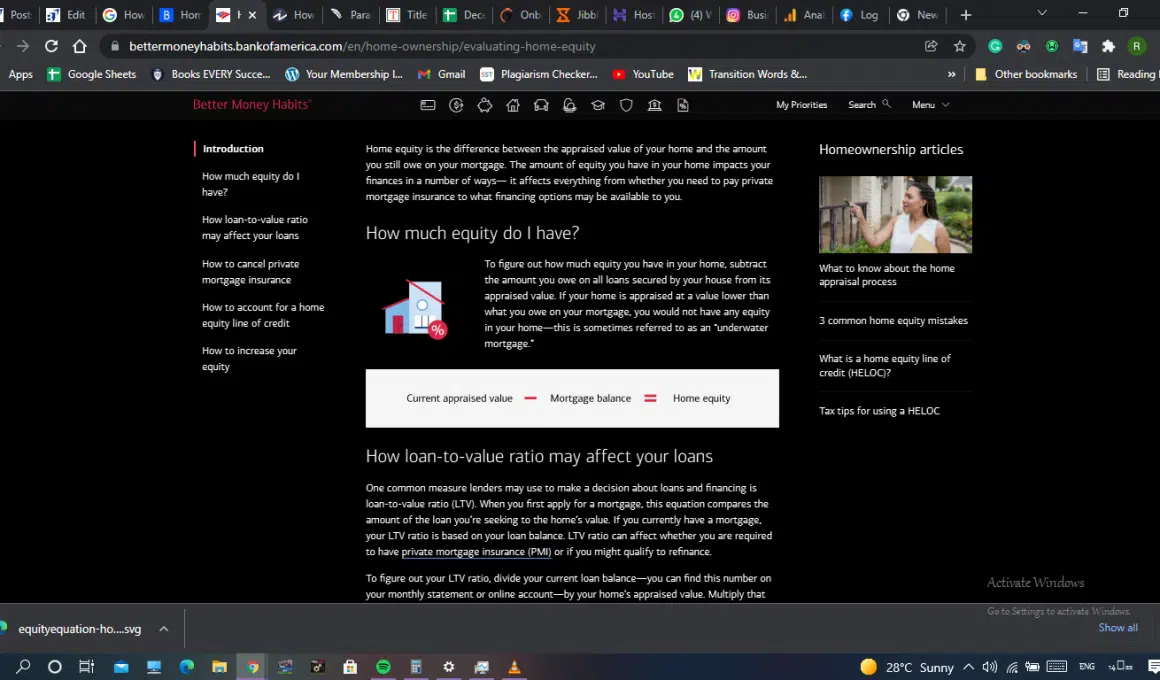
Task: Click the Google Translate extension icon
Action: [x=1080, y=46]
